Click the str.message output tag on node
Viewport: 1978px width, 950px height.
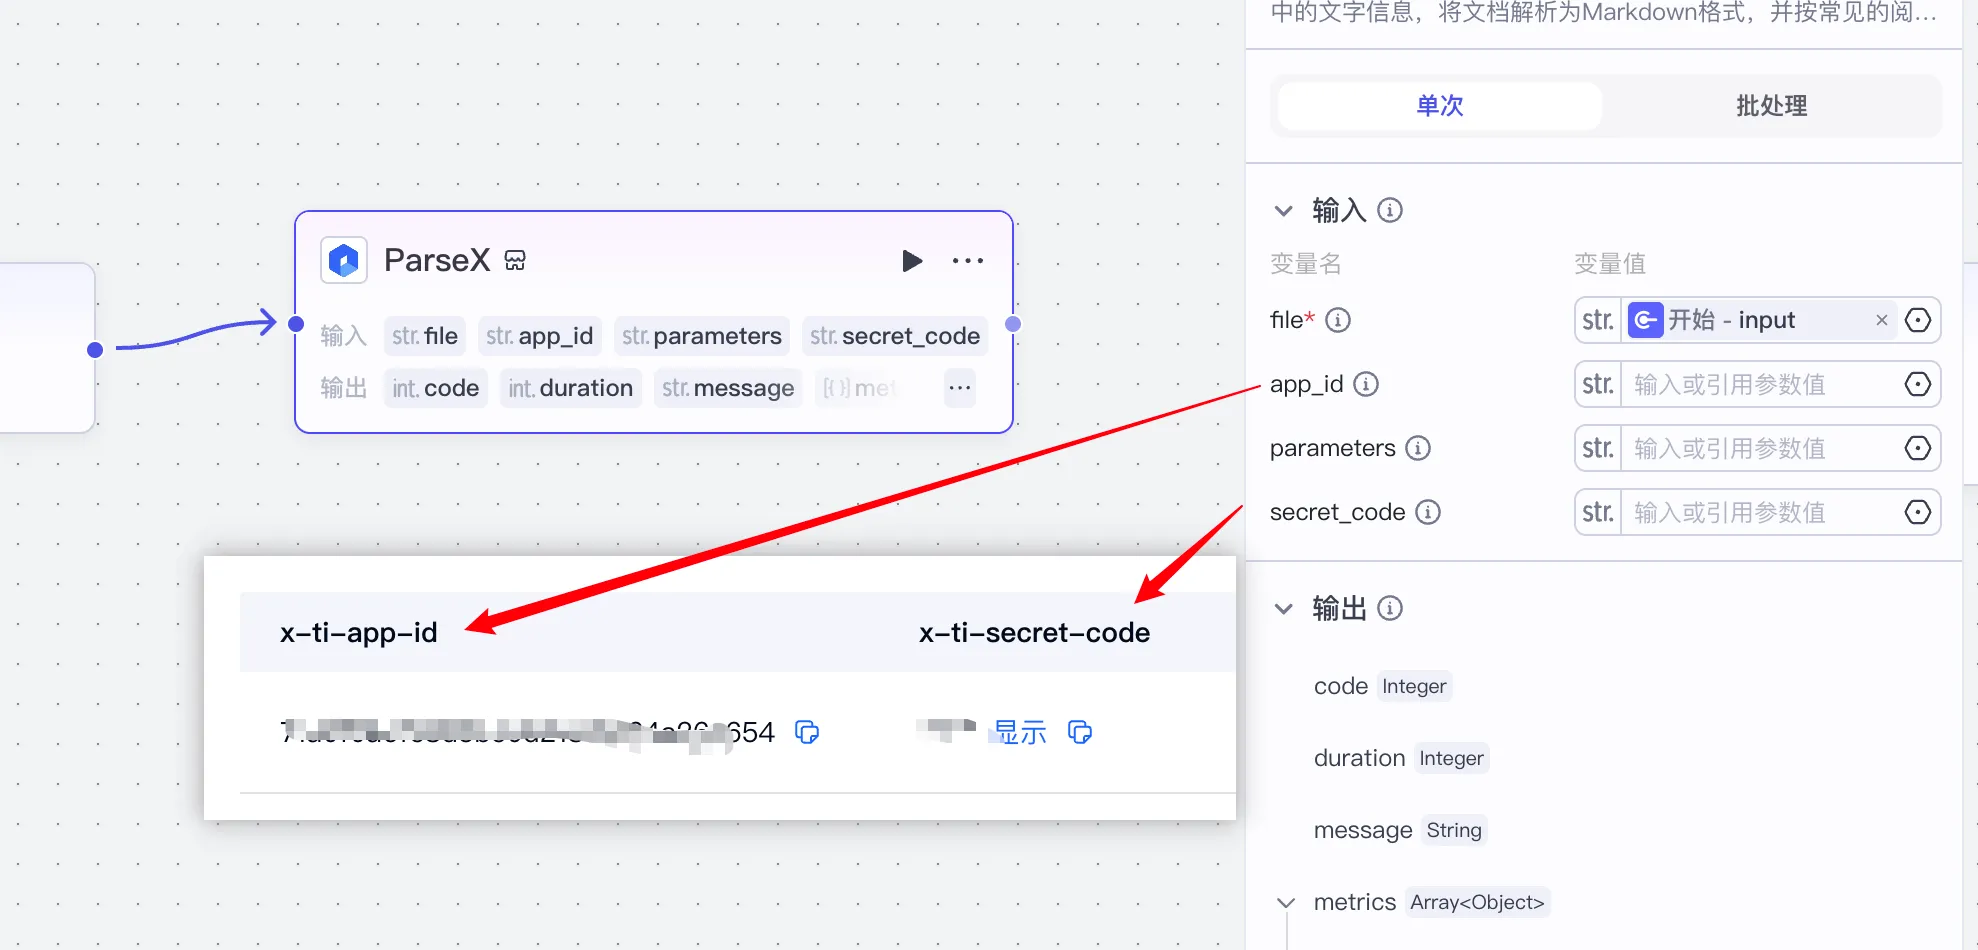pos(728,388)
